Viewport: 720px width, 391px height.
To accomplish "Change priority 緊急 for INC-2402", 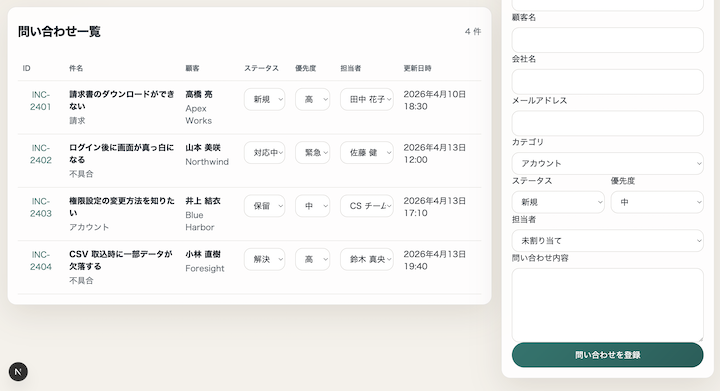I will coord(312,152).
